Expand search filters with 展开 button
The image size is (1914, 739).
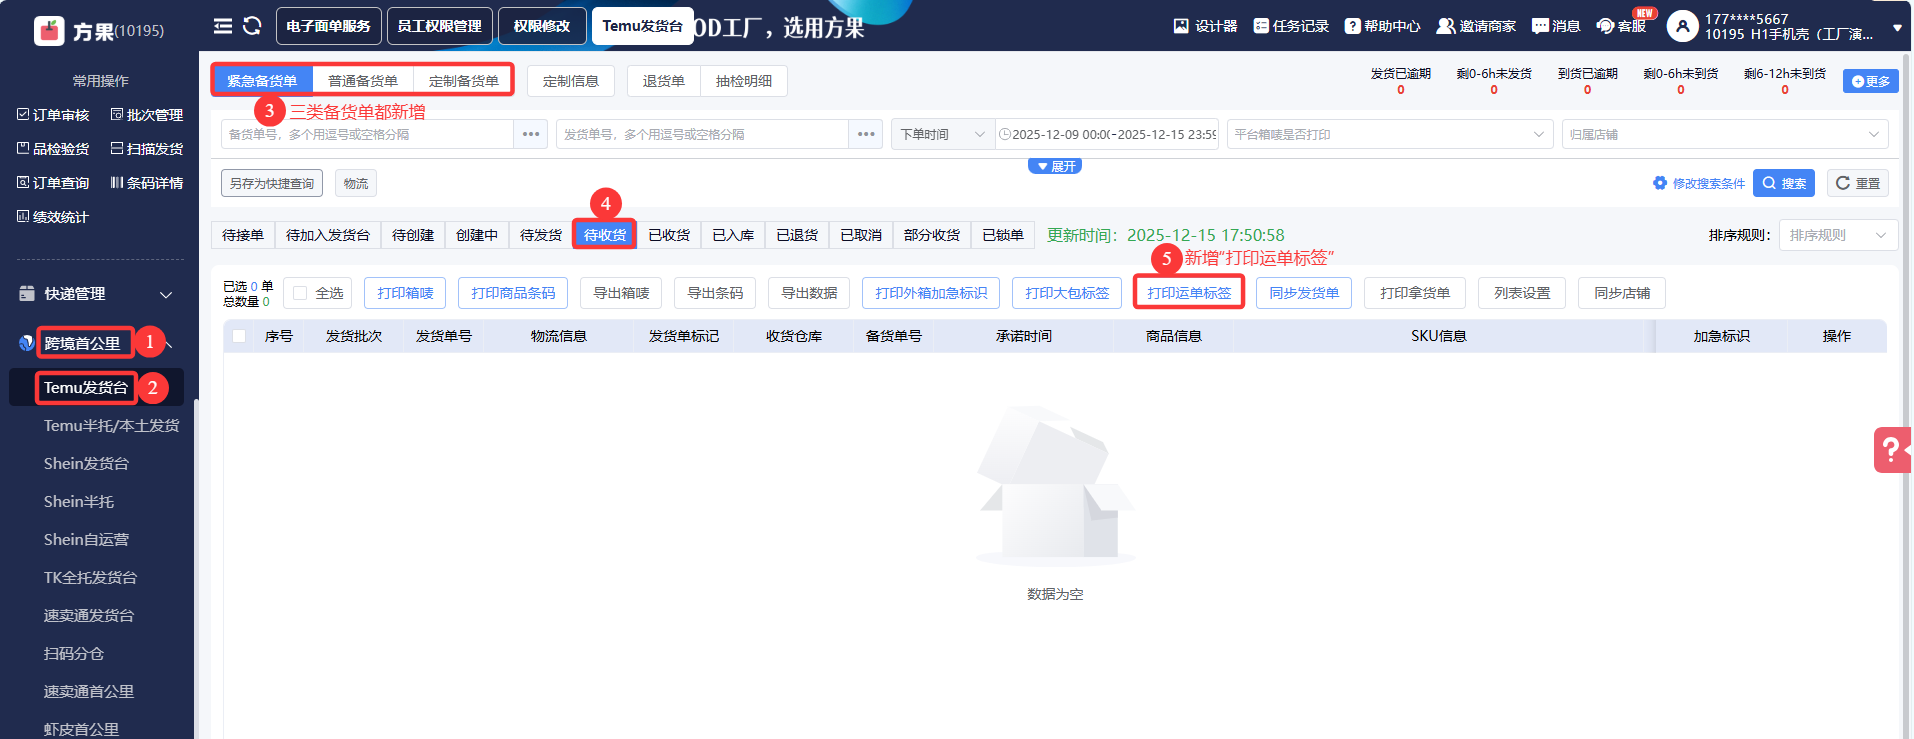point(1055,166)
